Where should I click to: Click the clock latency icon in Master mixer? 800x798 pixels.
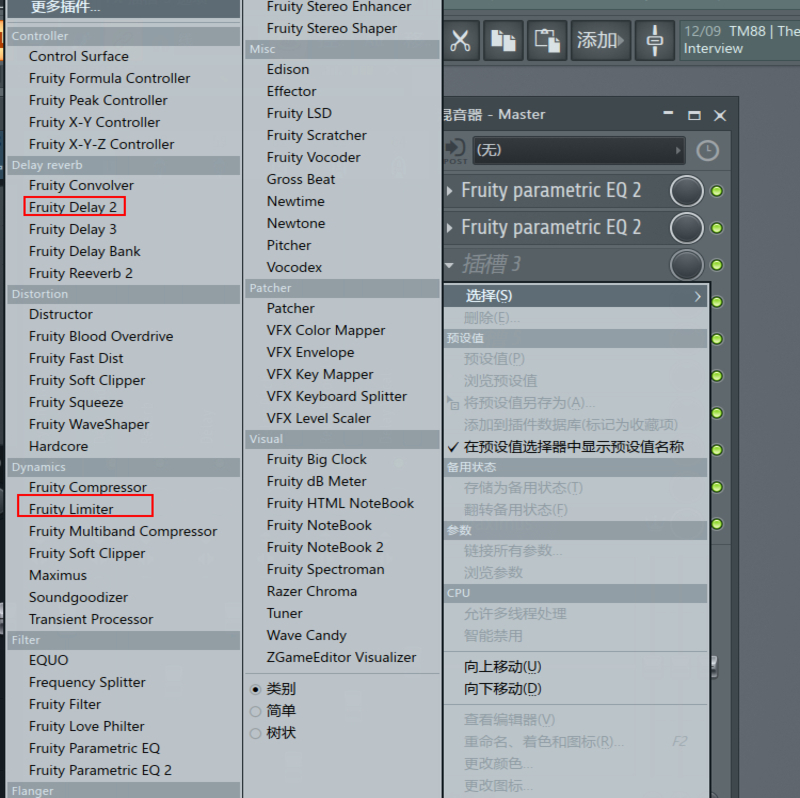tap(707, 151)
